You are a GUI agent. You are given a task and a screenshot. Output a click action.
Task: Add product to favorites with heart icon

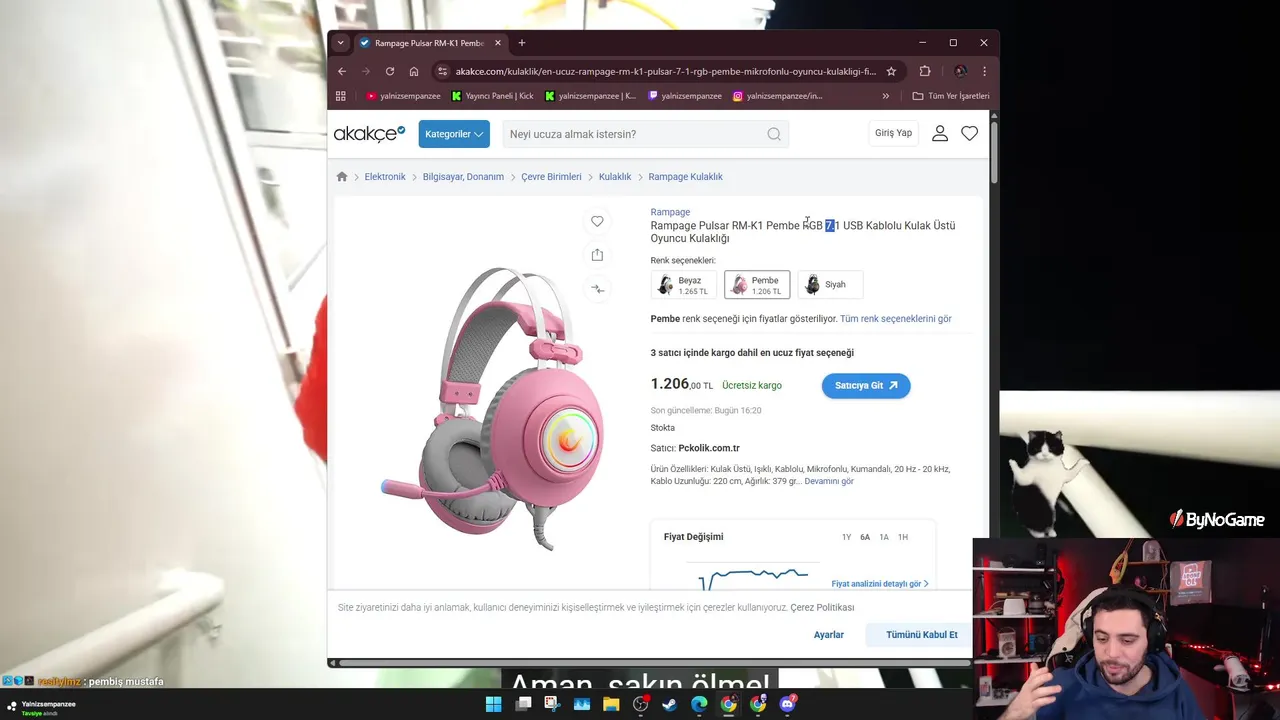point(597,221)
